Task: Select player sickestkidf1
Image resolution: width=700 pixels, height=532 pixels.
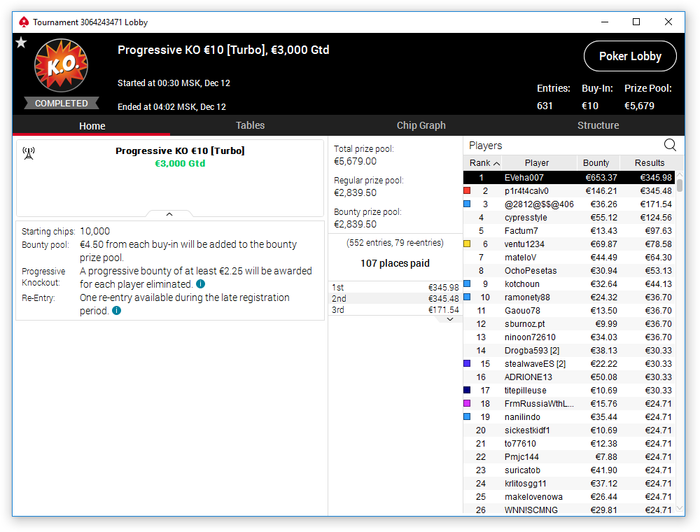Action: (x=569, y=430)
